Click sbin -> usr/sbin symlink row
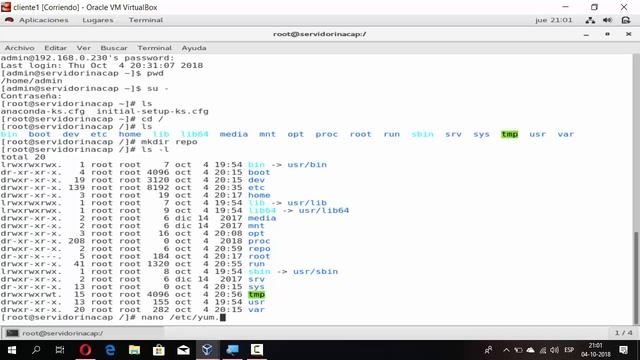The height and width of the screenshot is (360, 640). 169,271
